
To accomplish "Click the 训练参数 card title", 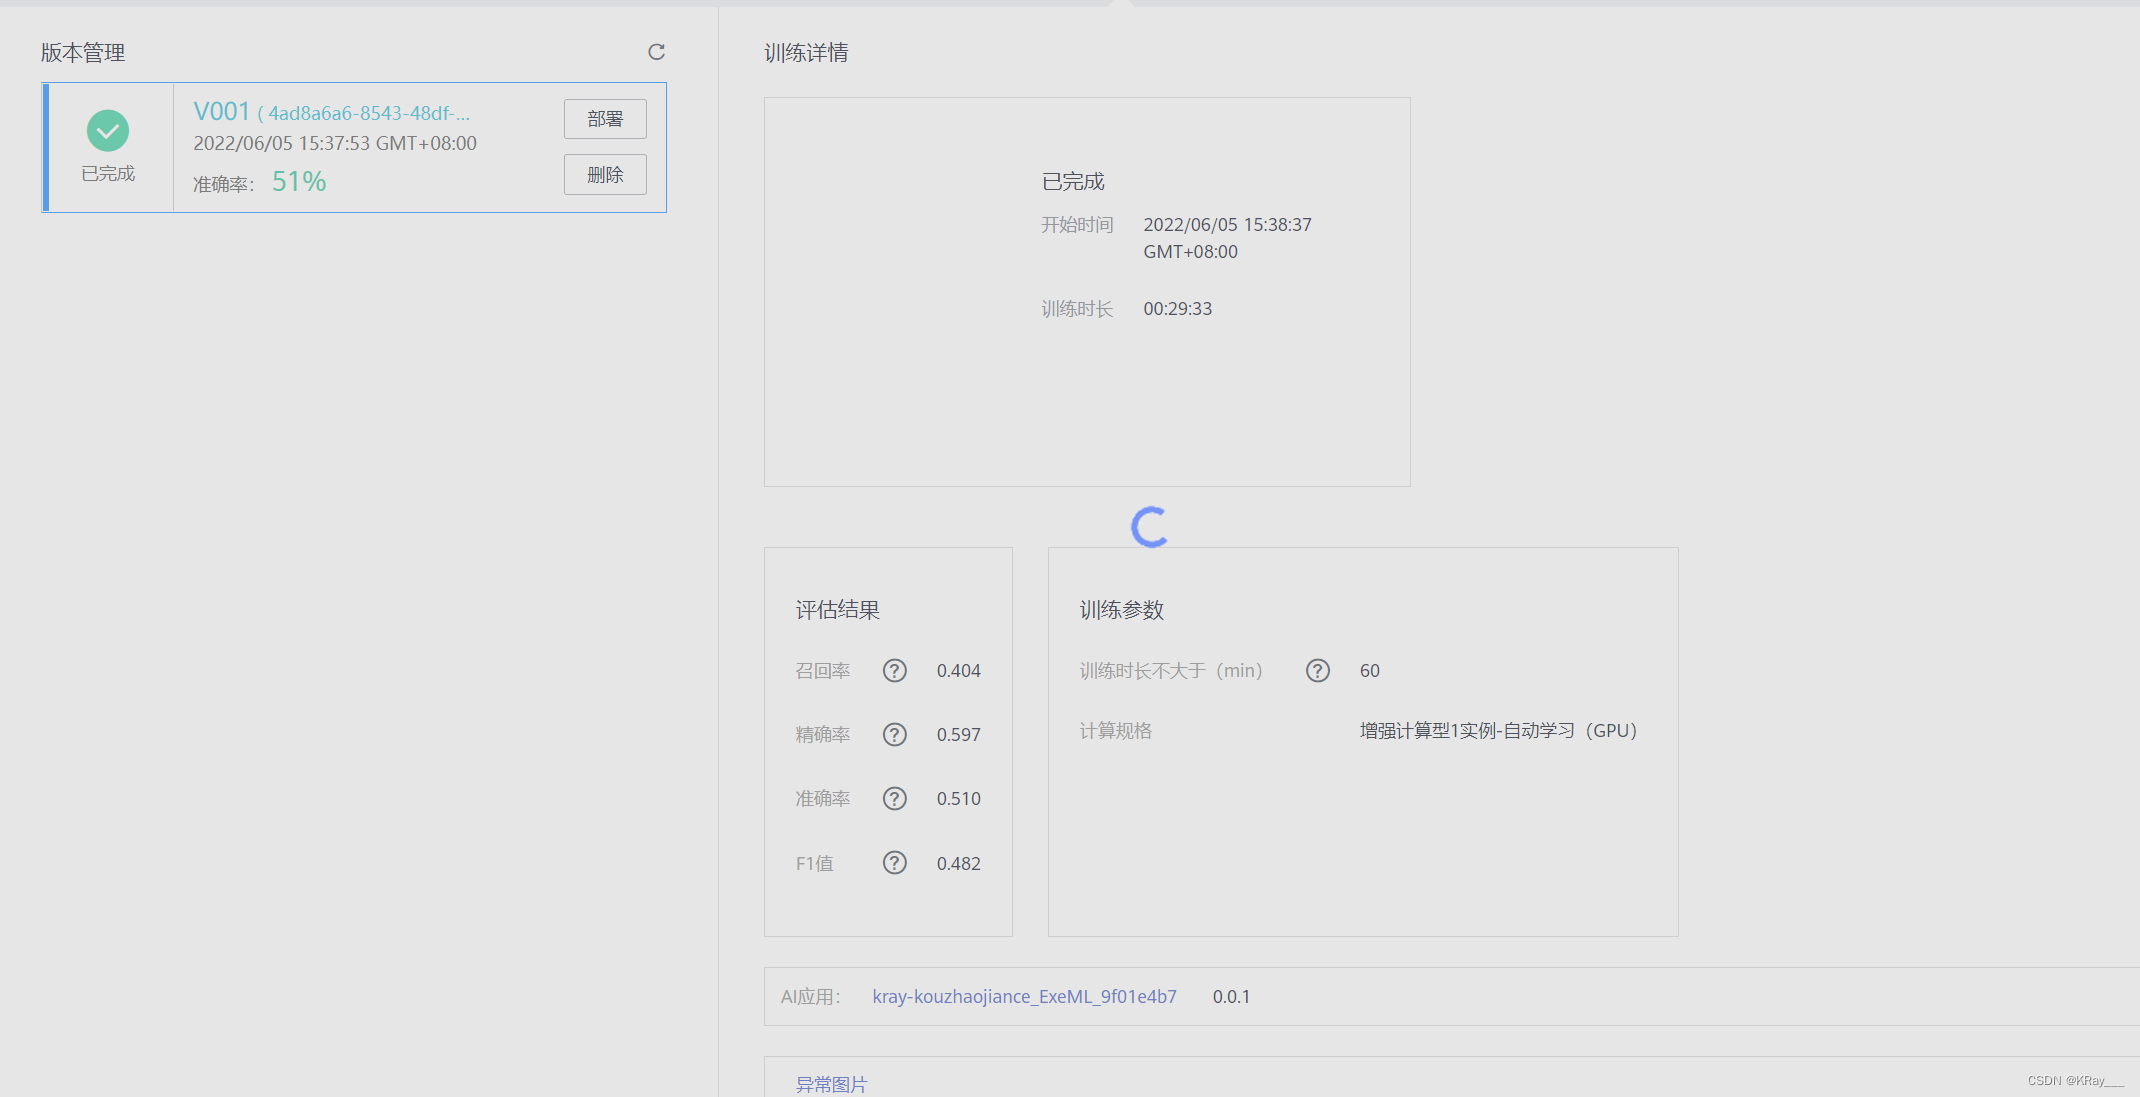I will point(1121,610).
